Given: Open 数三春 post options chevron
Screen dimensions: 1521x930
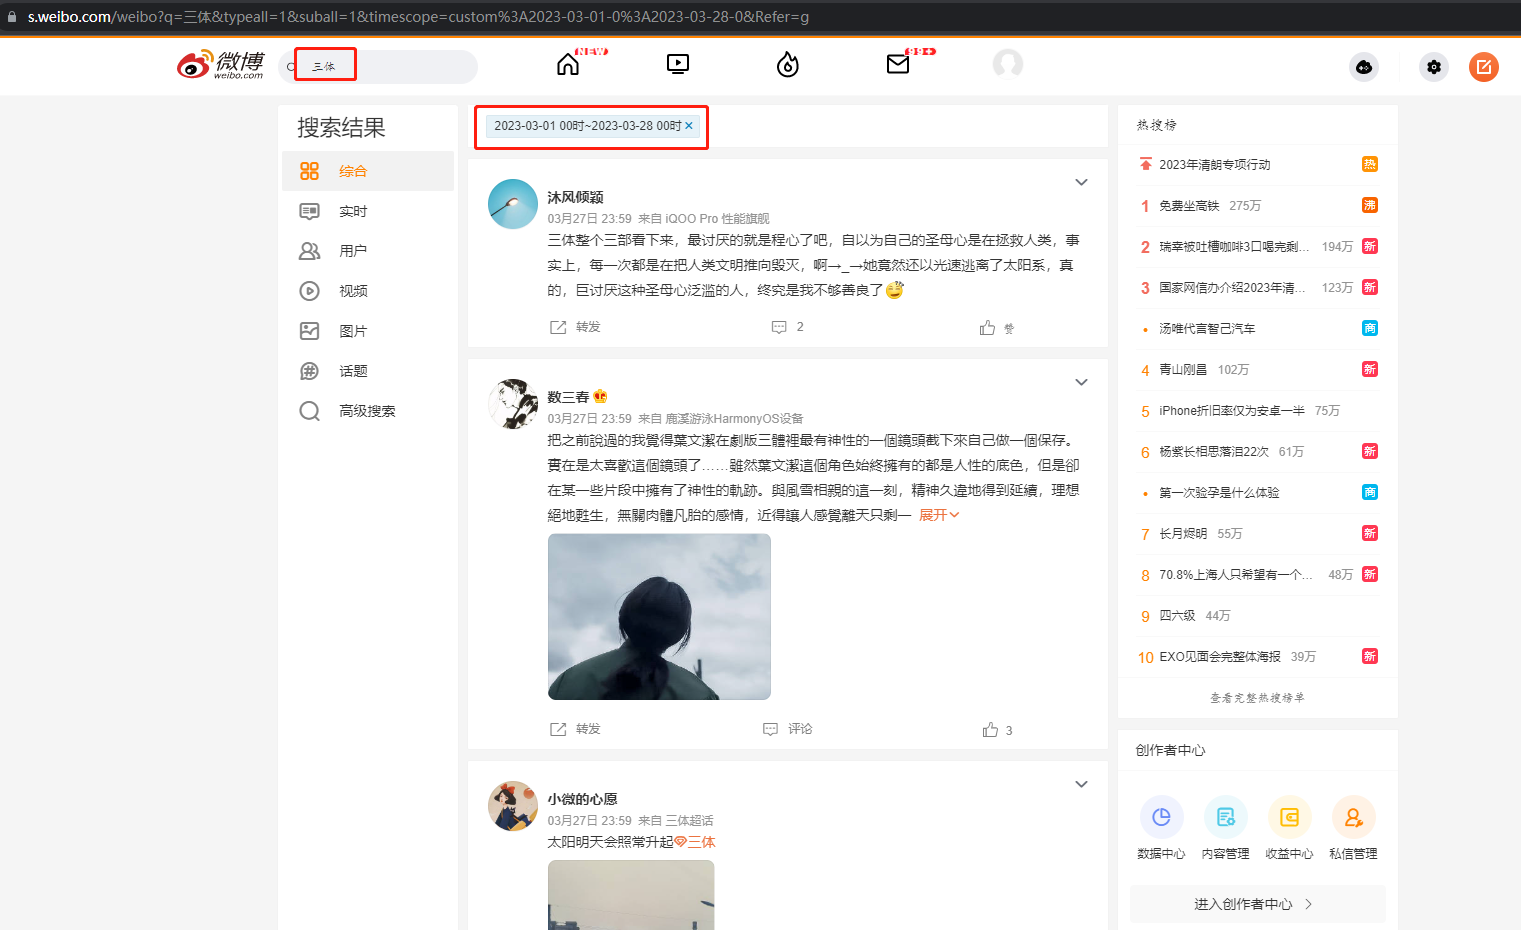Looking at the screenshot, I should [1081, 382].
